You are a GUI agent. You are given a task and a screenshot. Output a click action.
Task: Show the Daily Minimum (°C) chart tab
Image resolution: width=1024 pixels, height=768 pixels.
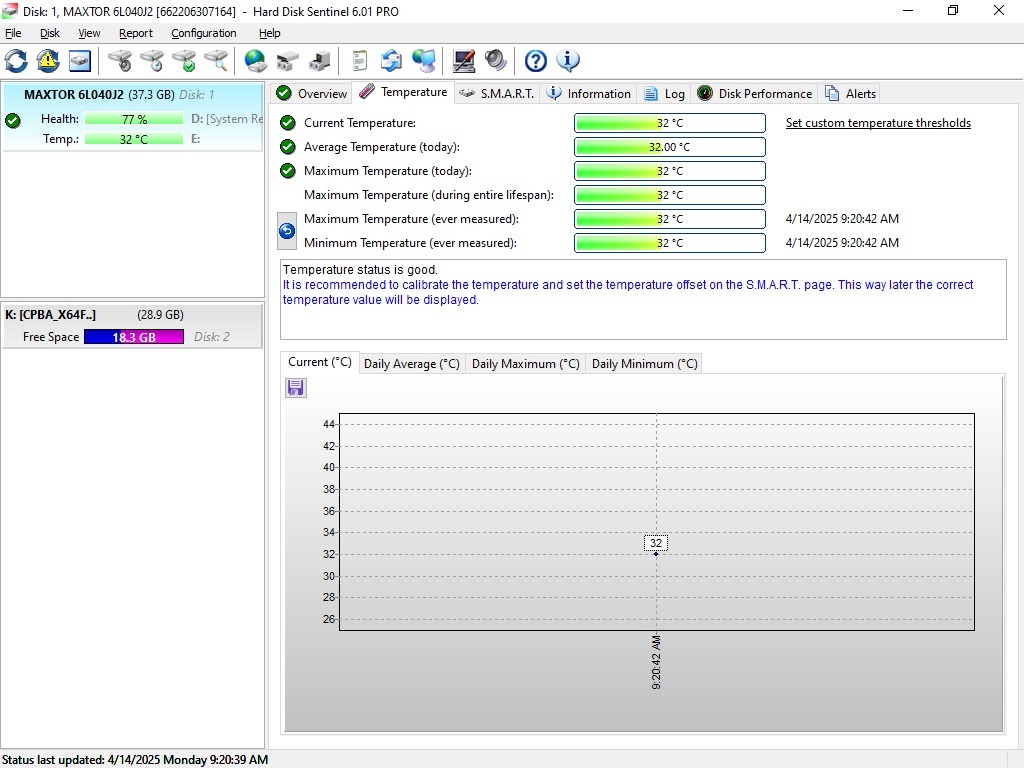[x=645, y=364]
